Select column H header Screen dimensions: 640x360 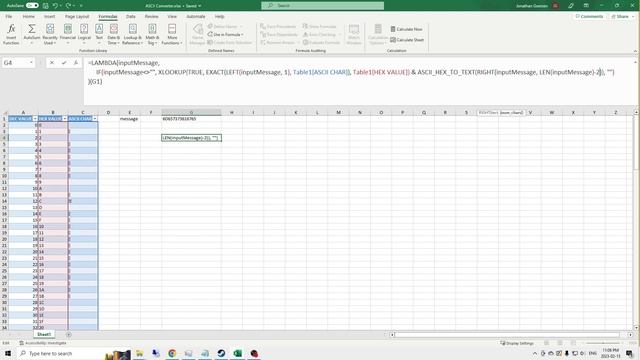[231, 112]
